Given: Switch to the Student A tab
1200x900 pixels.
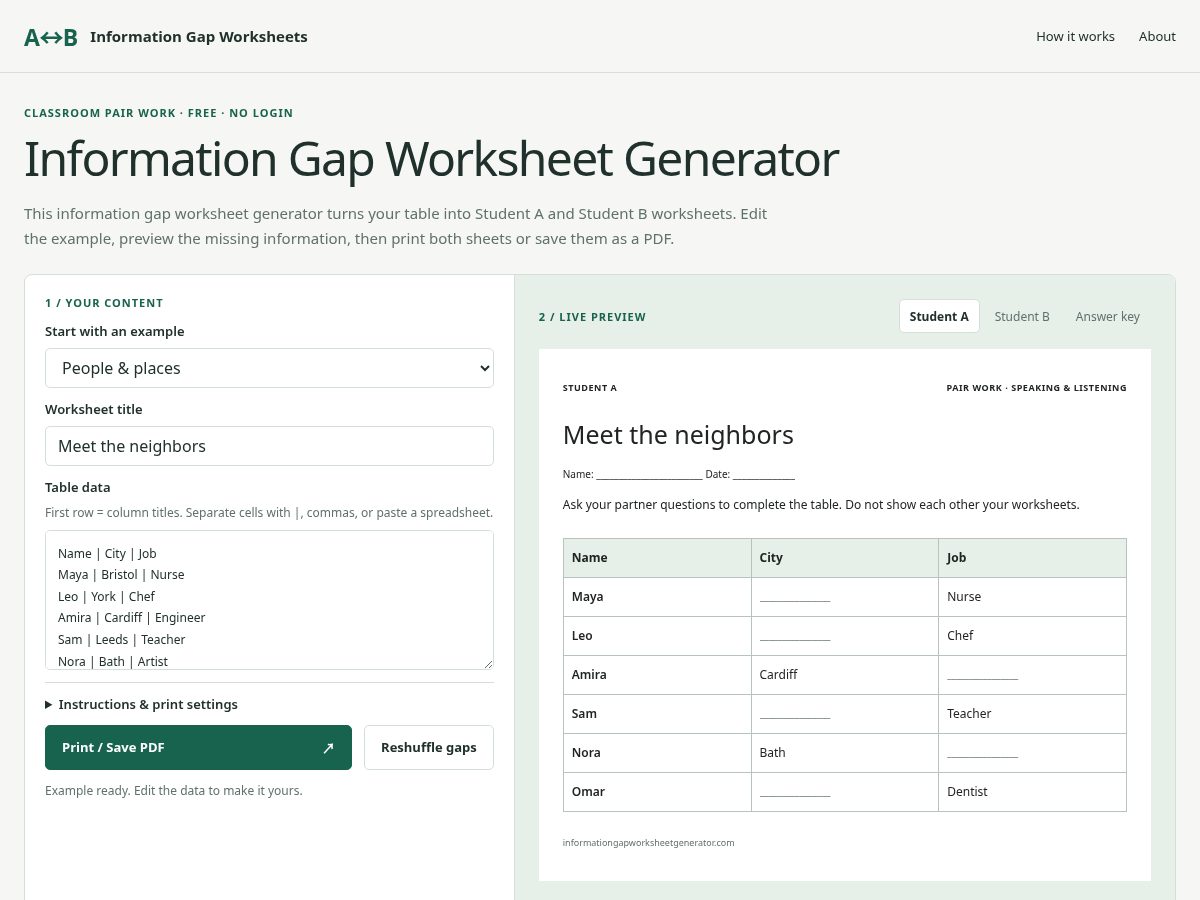Looking at the screenshot, I should tap(939, 316).
